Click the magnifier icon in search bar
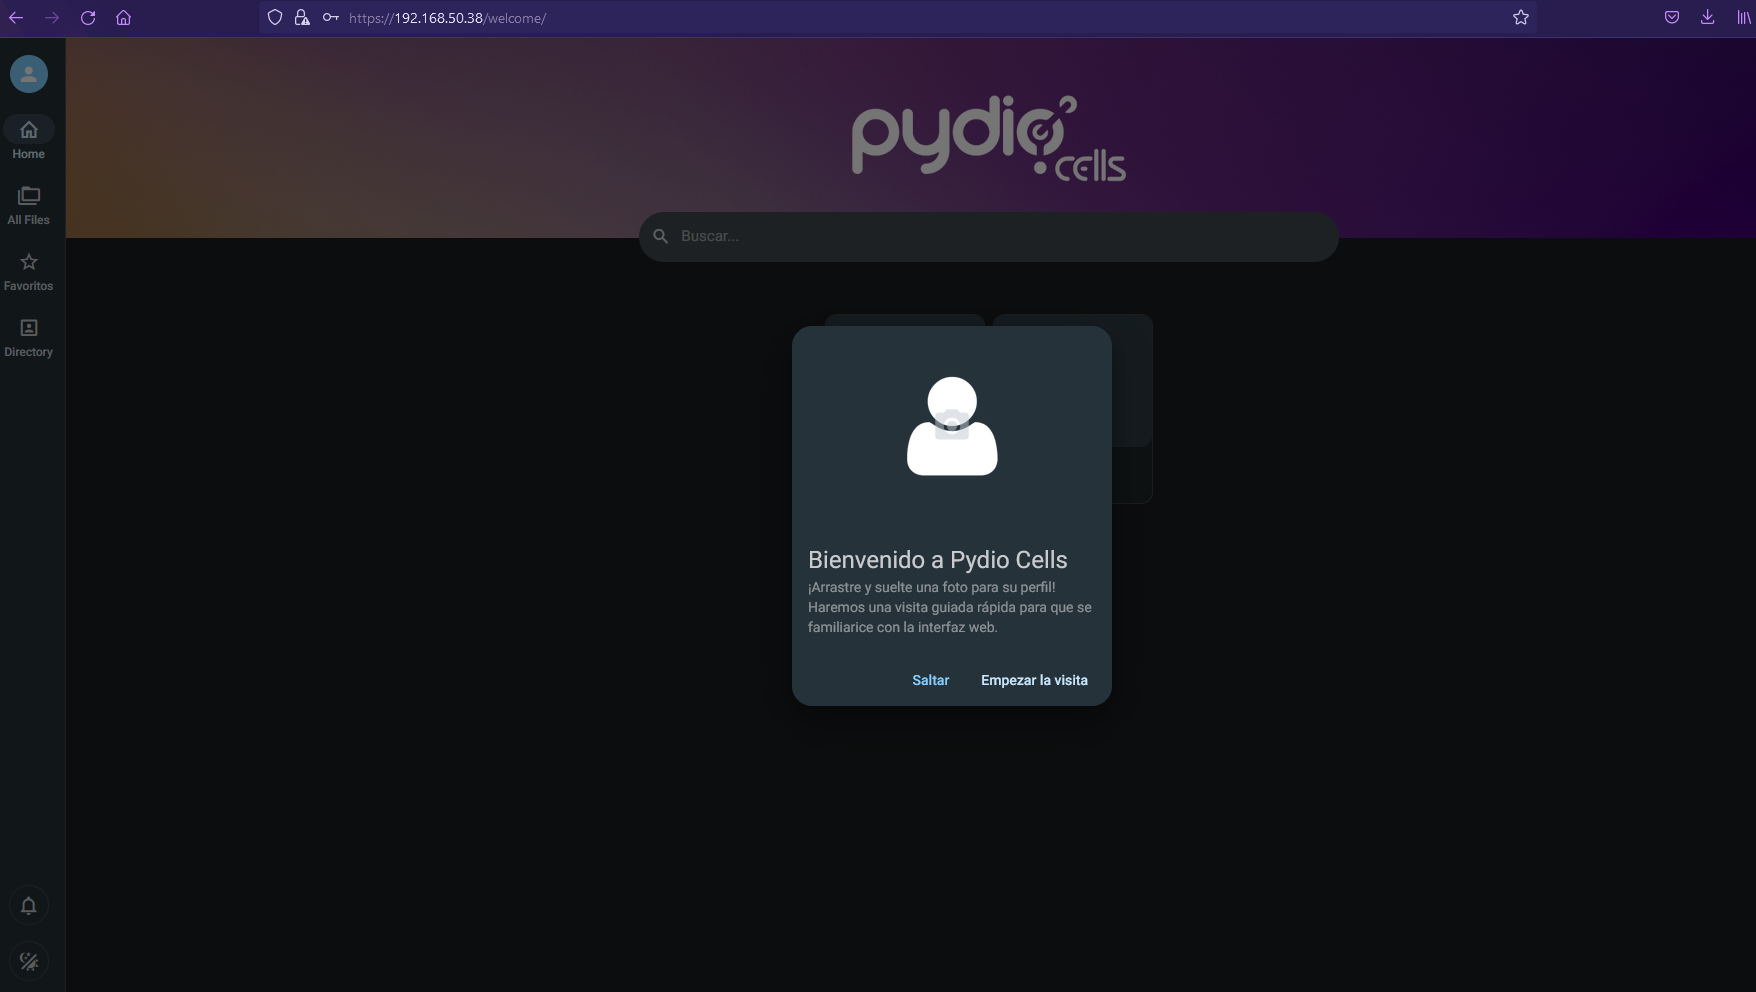Screen dimensions: 1756x992 click(x=661, y=236)
